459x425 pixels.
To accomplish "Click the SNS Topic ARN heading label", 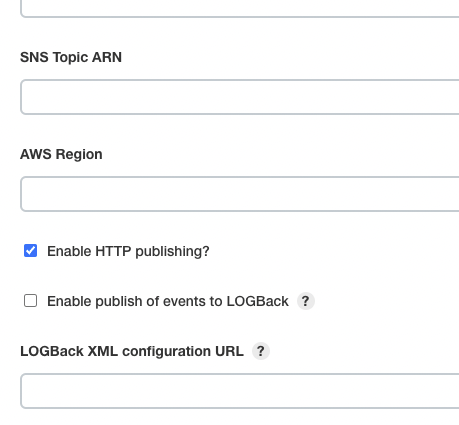I will point(71,57).
